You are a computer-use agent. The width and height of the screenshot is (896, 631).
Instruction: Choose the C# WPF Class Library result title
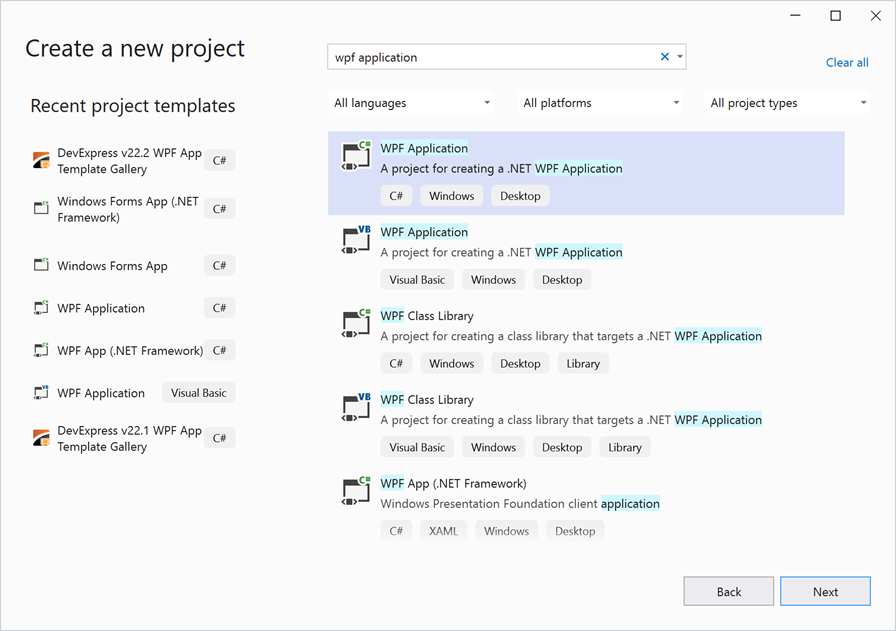click(427, 316)
